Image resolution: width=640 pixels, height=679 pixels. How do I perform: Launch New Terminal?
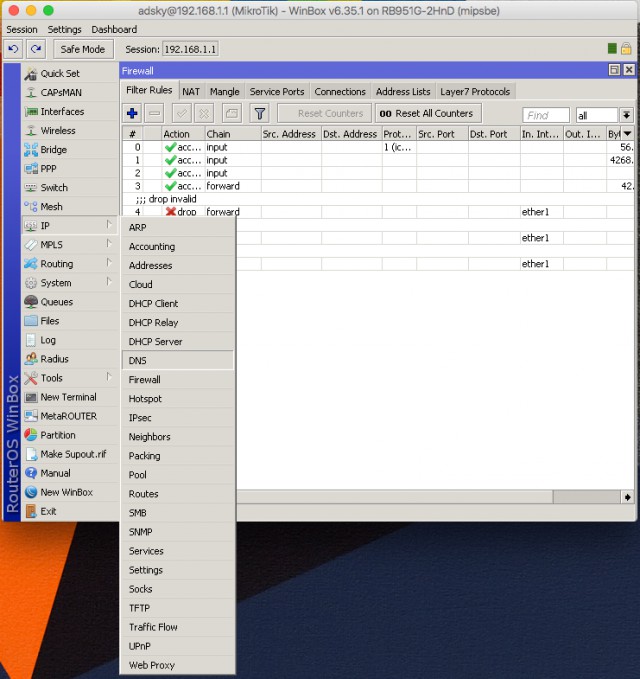[x=70, y=397]
